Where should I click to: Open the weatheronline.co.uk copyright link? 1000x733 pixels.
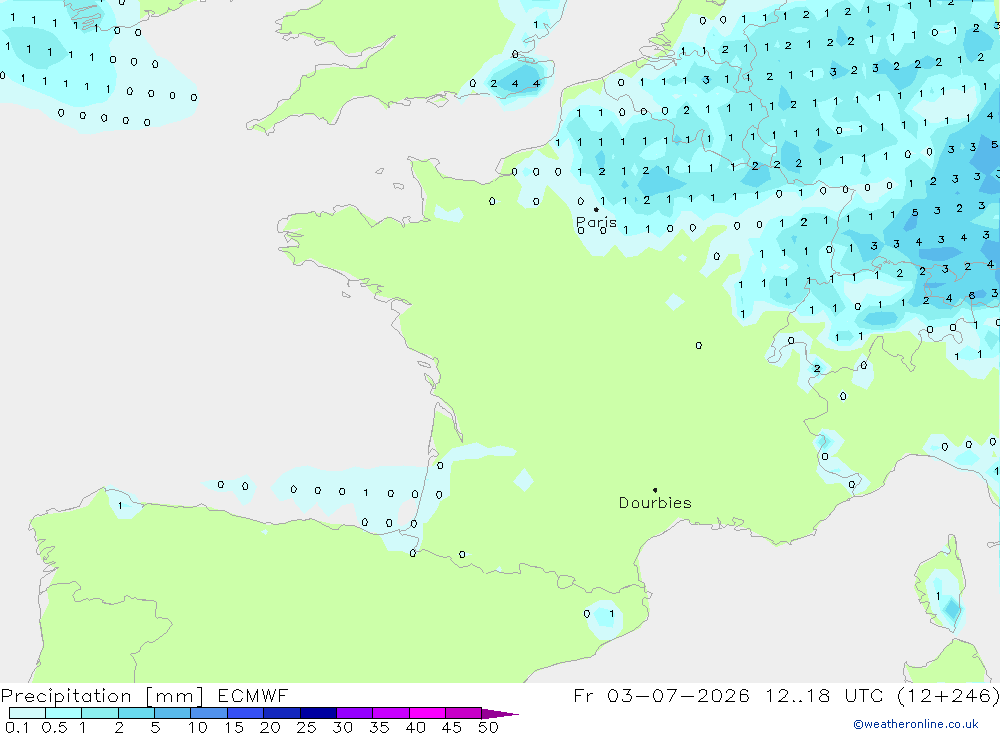(916, 724)
